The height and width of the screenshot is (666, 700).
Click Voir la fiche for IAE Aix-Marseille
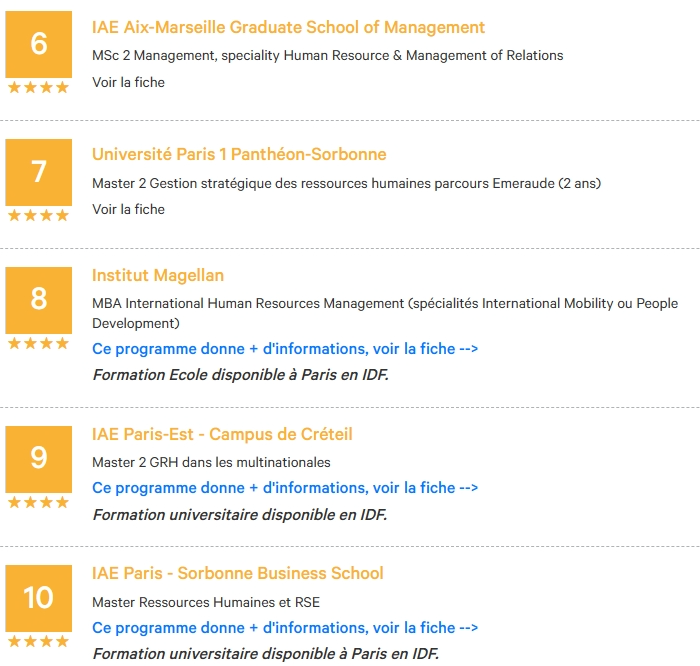[x=128, y=82]
